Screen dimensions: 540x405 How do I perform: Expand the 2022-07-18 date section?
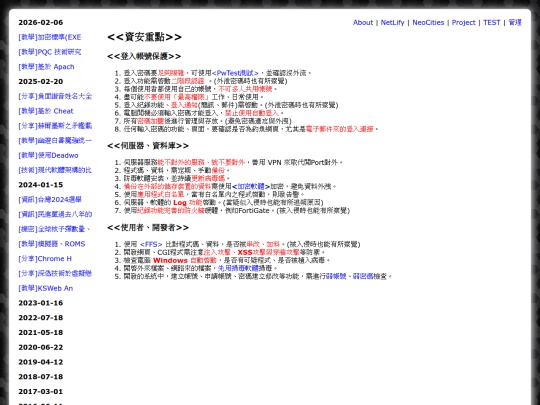point(41,318)
